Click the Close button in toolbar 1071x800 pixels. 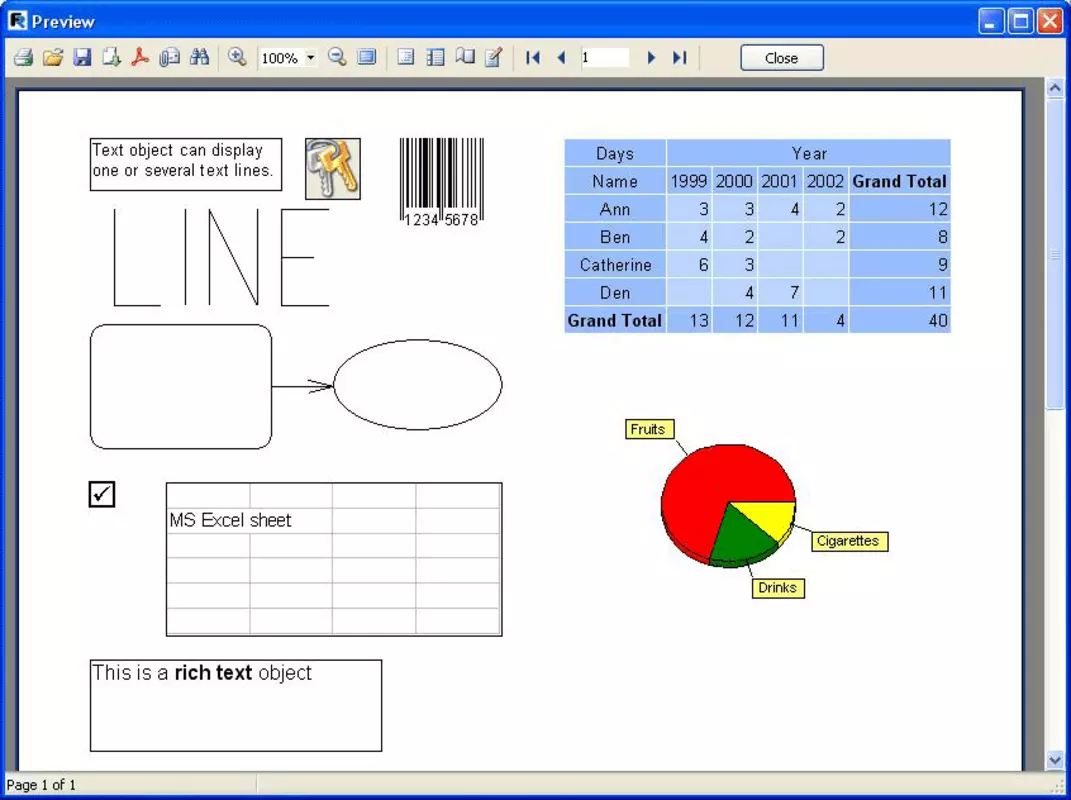tap(781, 58)
